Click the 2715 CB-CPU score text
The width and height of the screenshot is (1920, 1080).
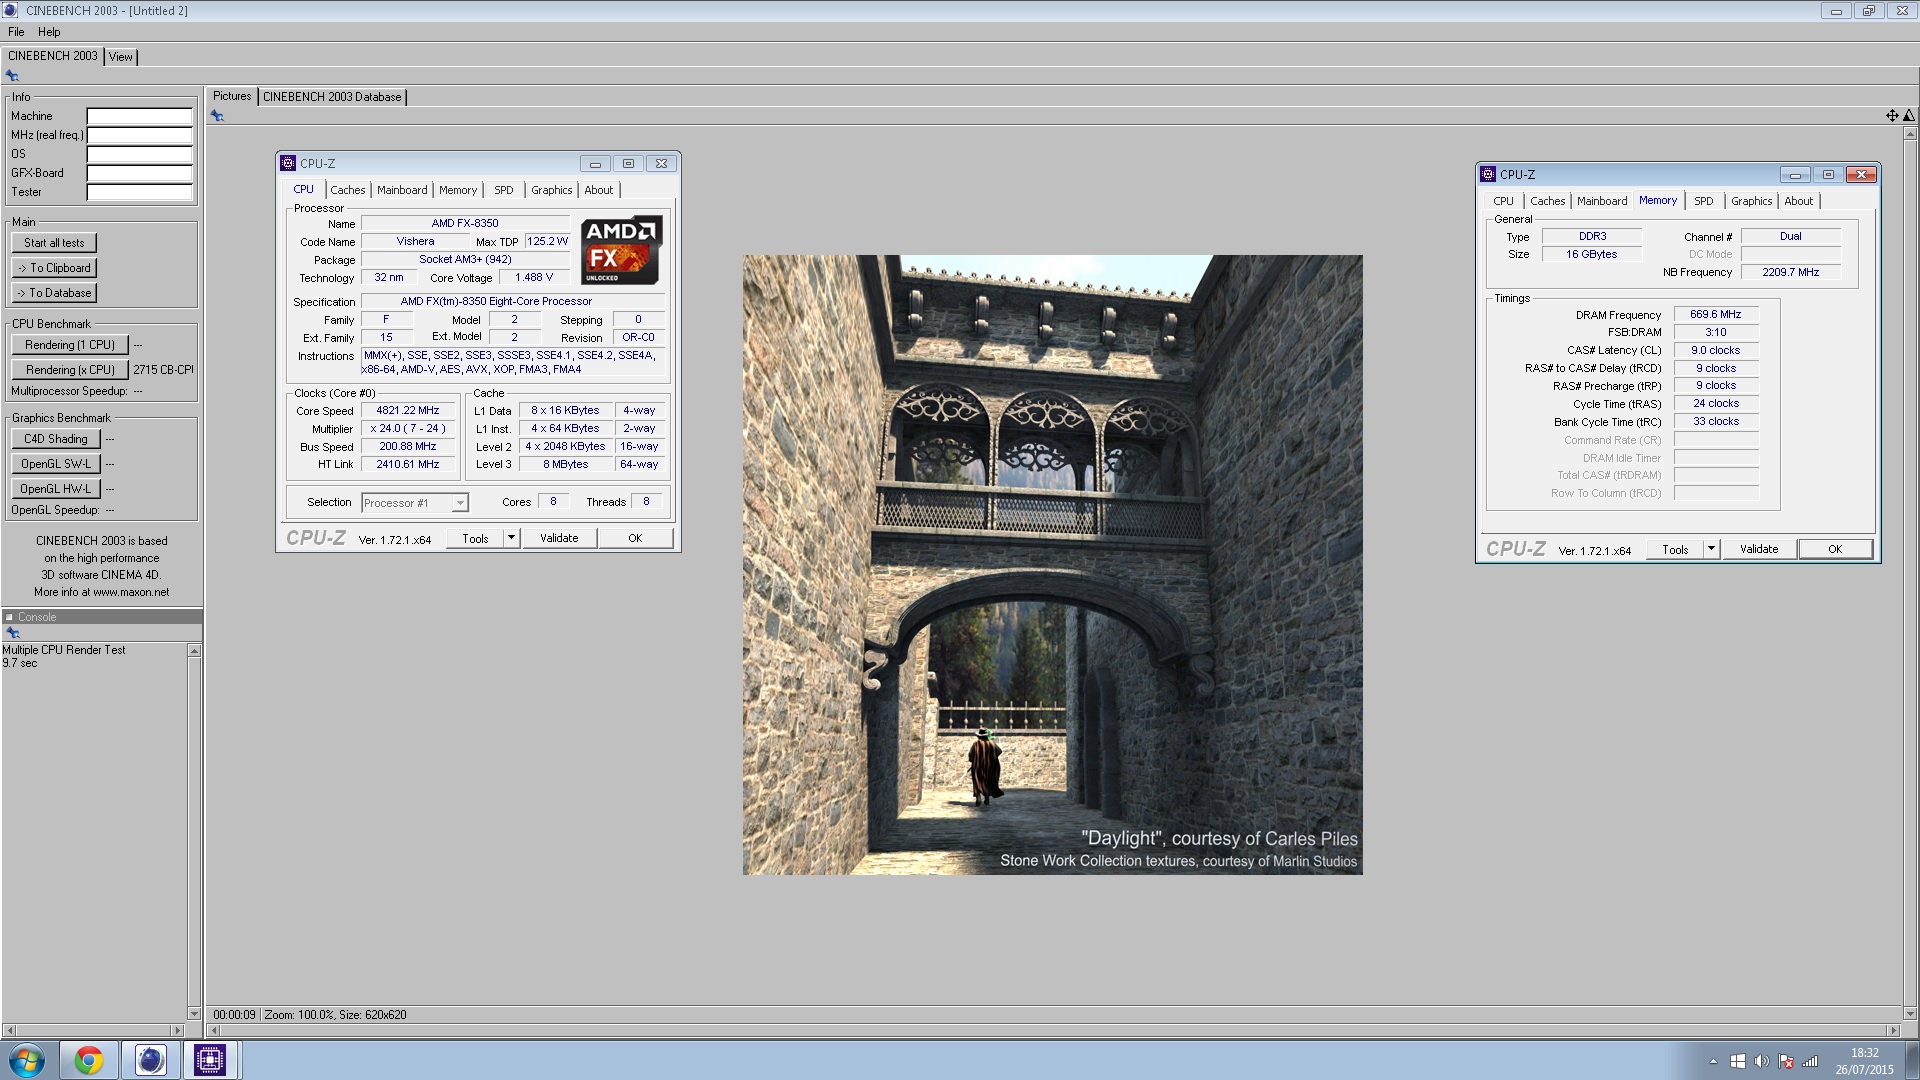click(x=163, y=370)
